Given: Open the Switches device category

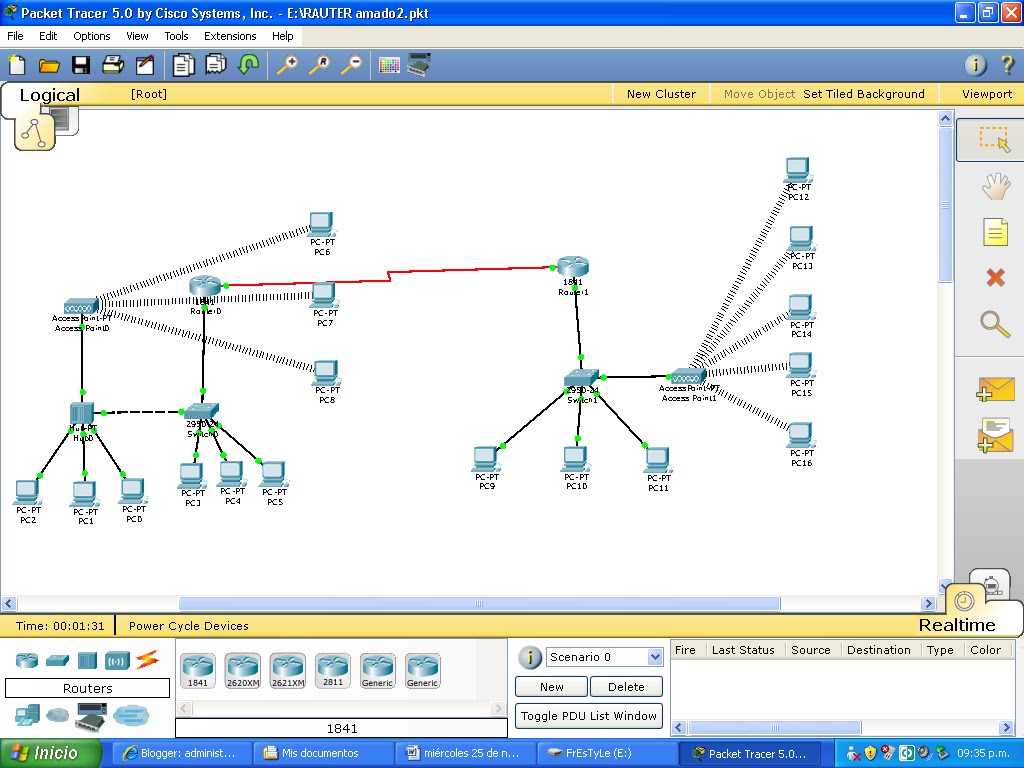Looking at the screenshot, I should pos(56,658).
